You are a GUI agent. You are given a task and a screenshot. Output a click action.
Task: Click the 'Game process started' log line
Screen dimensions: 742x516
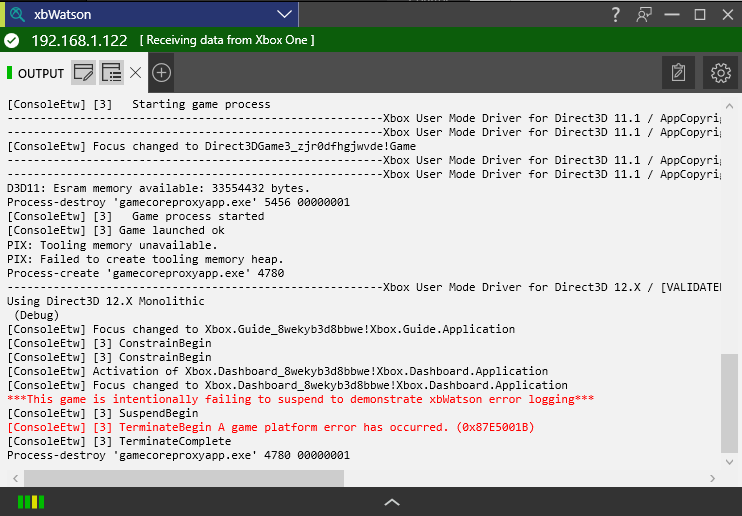coord(136,216)
